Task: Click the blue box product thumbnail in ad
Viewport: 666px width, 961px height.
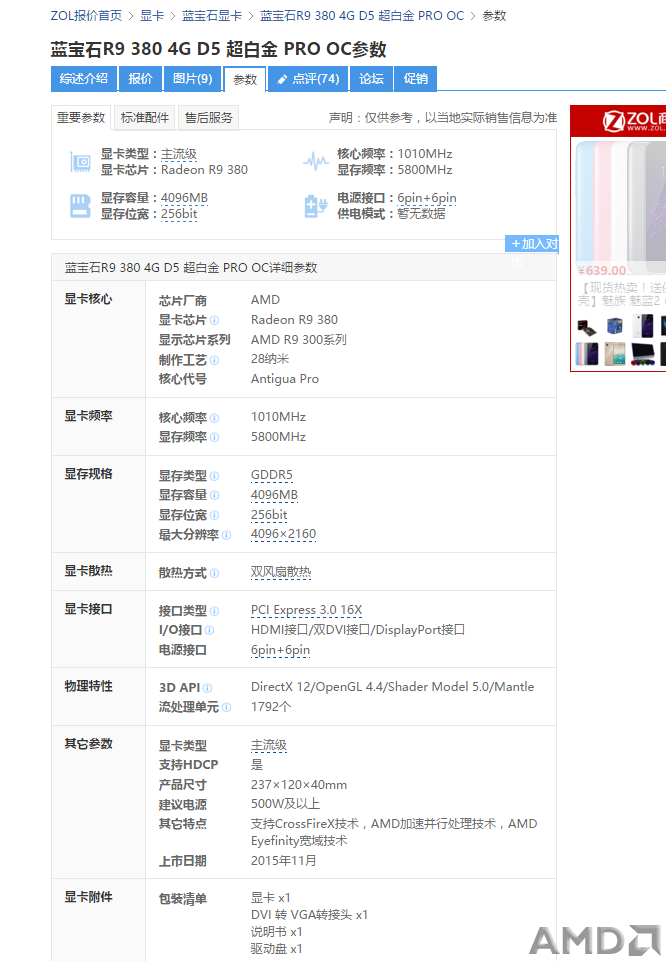Action: (615, 326)
